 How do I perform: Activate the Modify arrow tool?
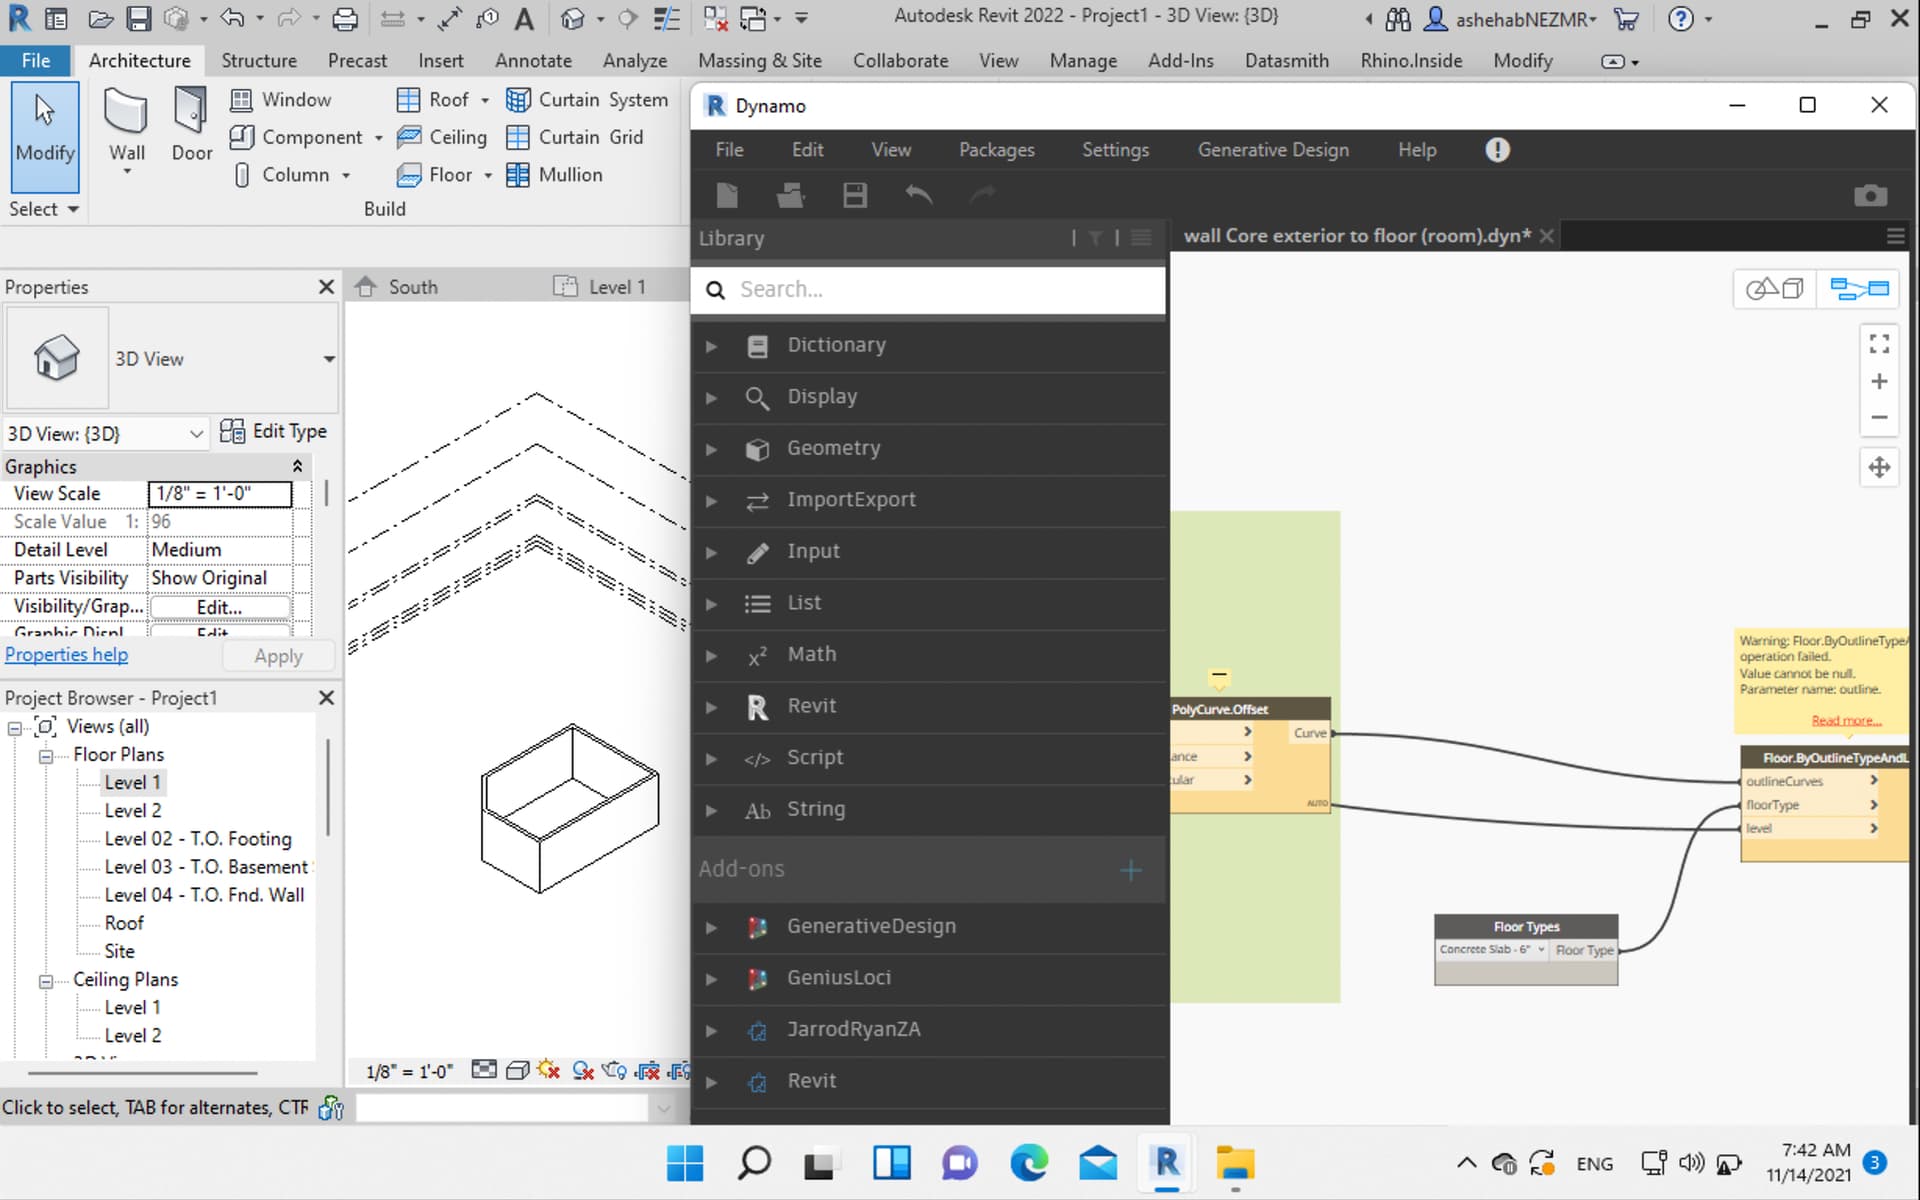pos(45,137)
